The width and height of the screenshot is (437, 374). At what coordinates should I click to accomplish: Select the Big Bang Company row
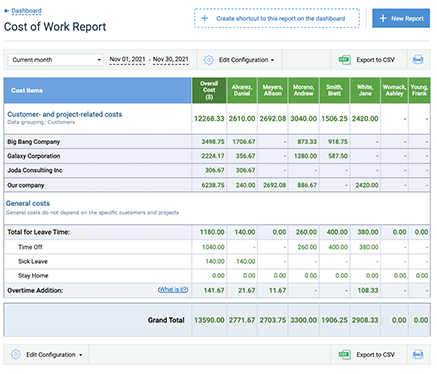click(217, 142)
